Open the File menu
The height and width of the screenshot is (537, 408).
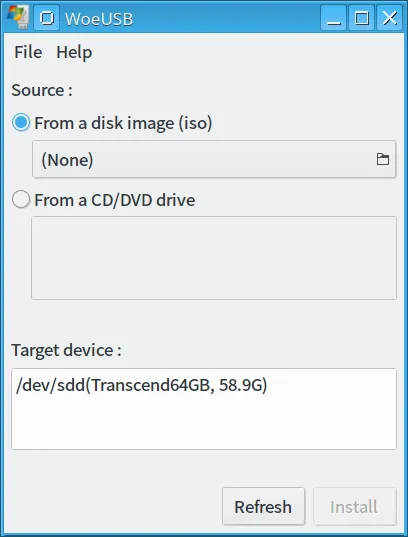click(x=28, y=52)
